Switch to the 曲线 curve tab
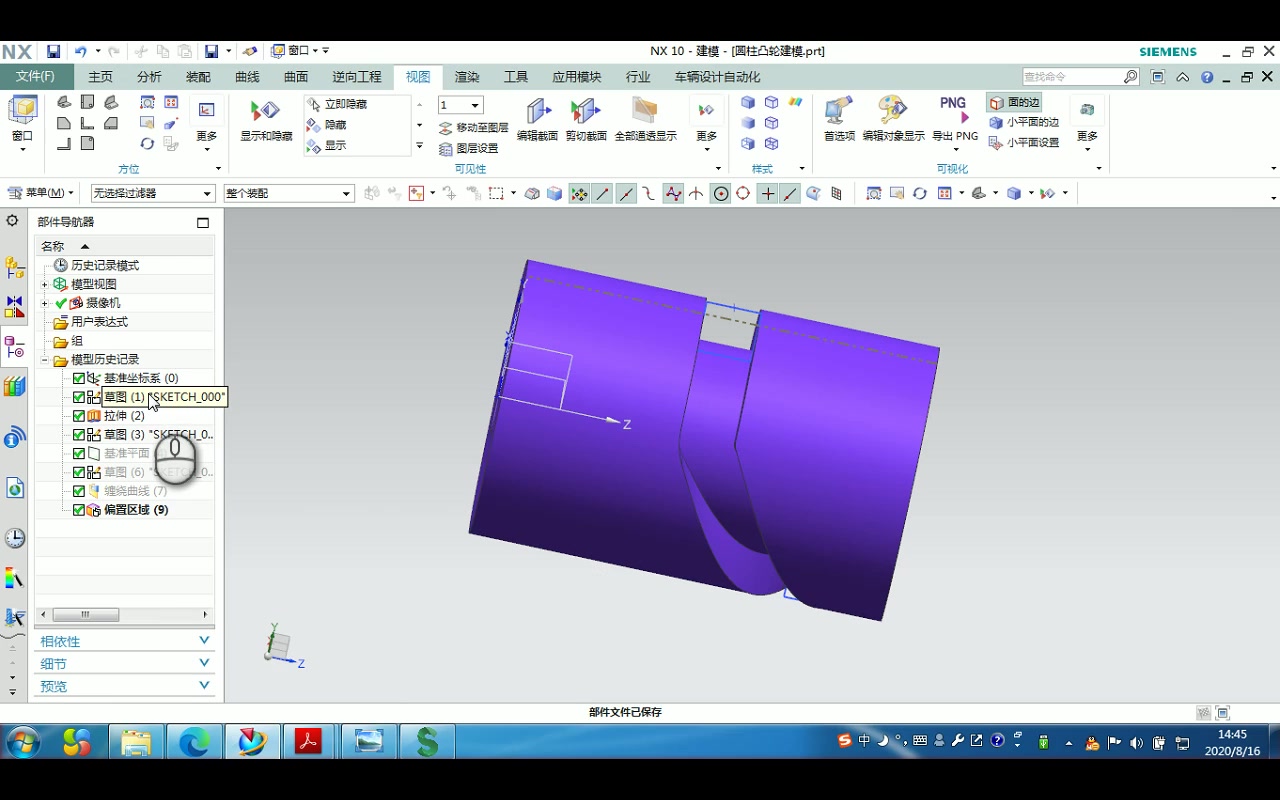Image resolution: width=1280 pixels, height=800 pixels. point(247,77)
